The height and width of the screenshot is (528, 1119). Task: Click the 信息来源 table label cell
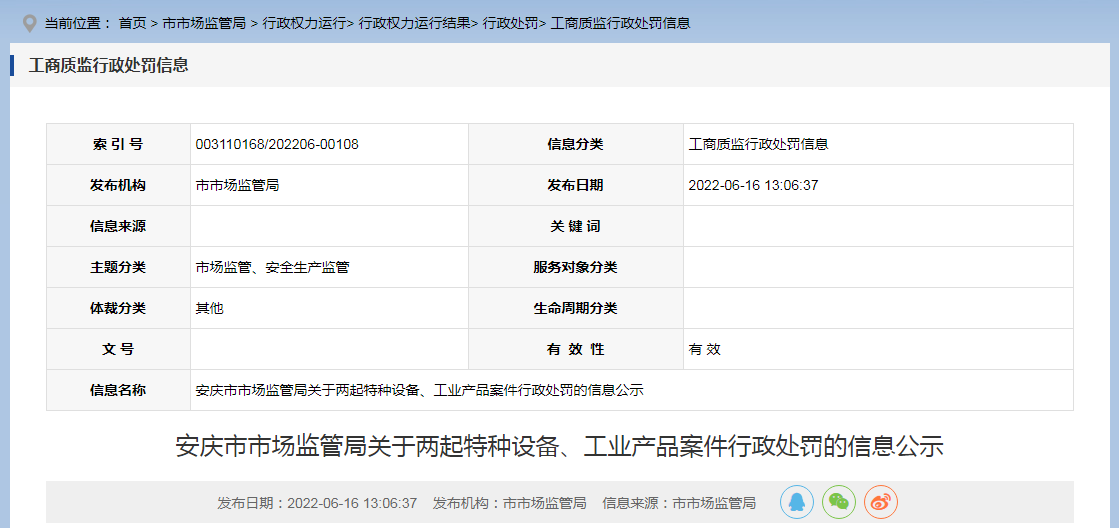pyautogui.click(x=118, y=226)
